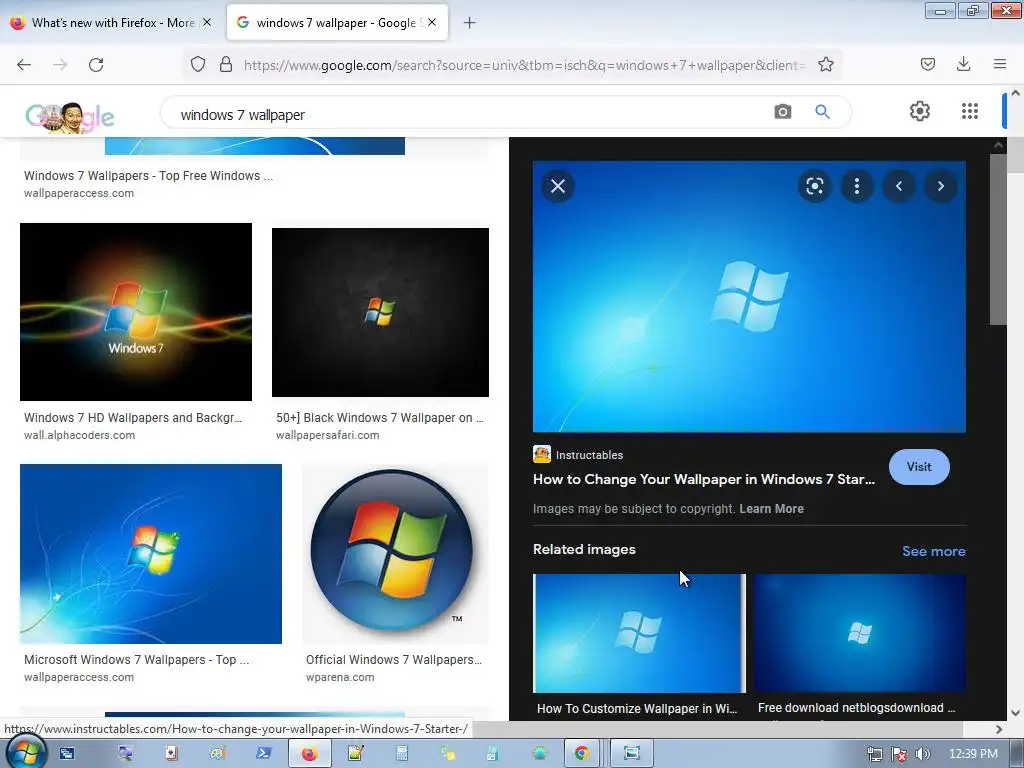Open Google quick settings gear
Screen dimensions: 1024x768
[x=920, y=111]
